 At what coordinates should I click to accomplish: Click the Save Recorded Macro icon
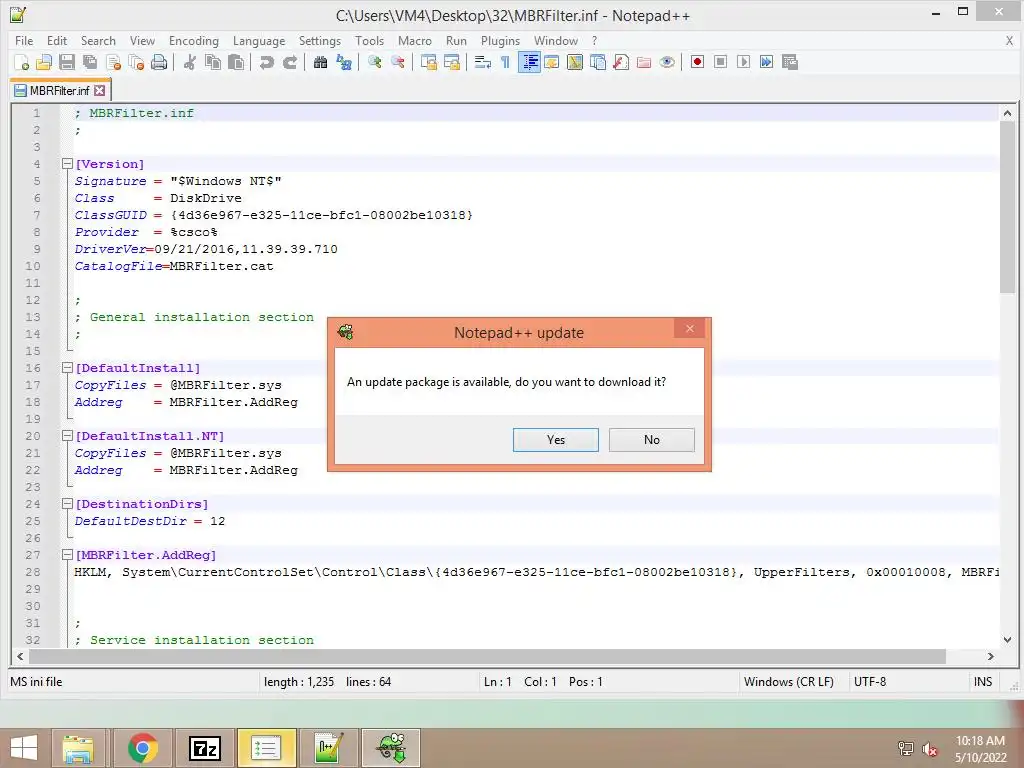click(790, 62)
